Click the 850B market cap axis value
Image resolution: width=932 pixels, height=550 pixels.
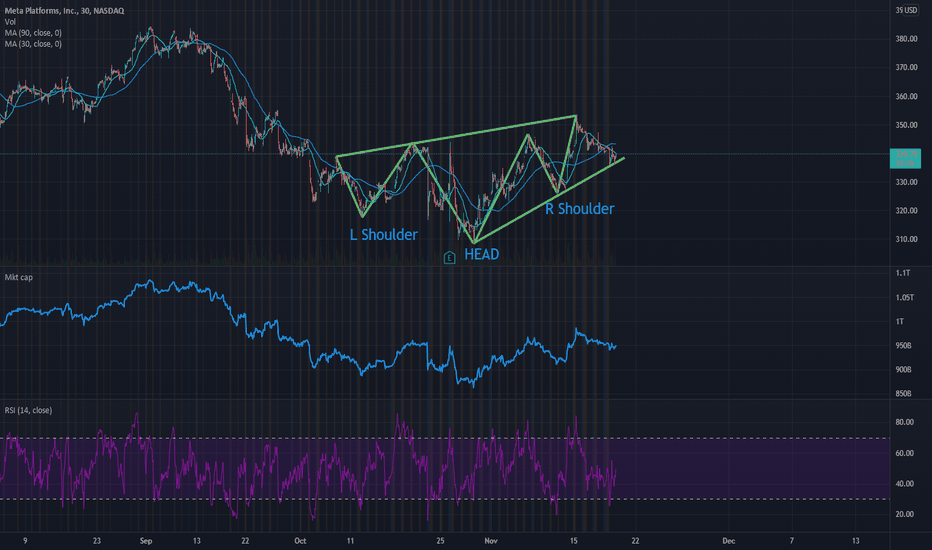pyautogui.click(x=903, y=393)
